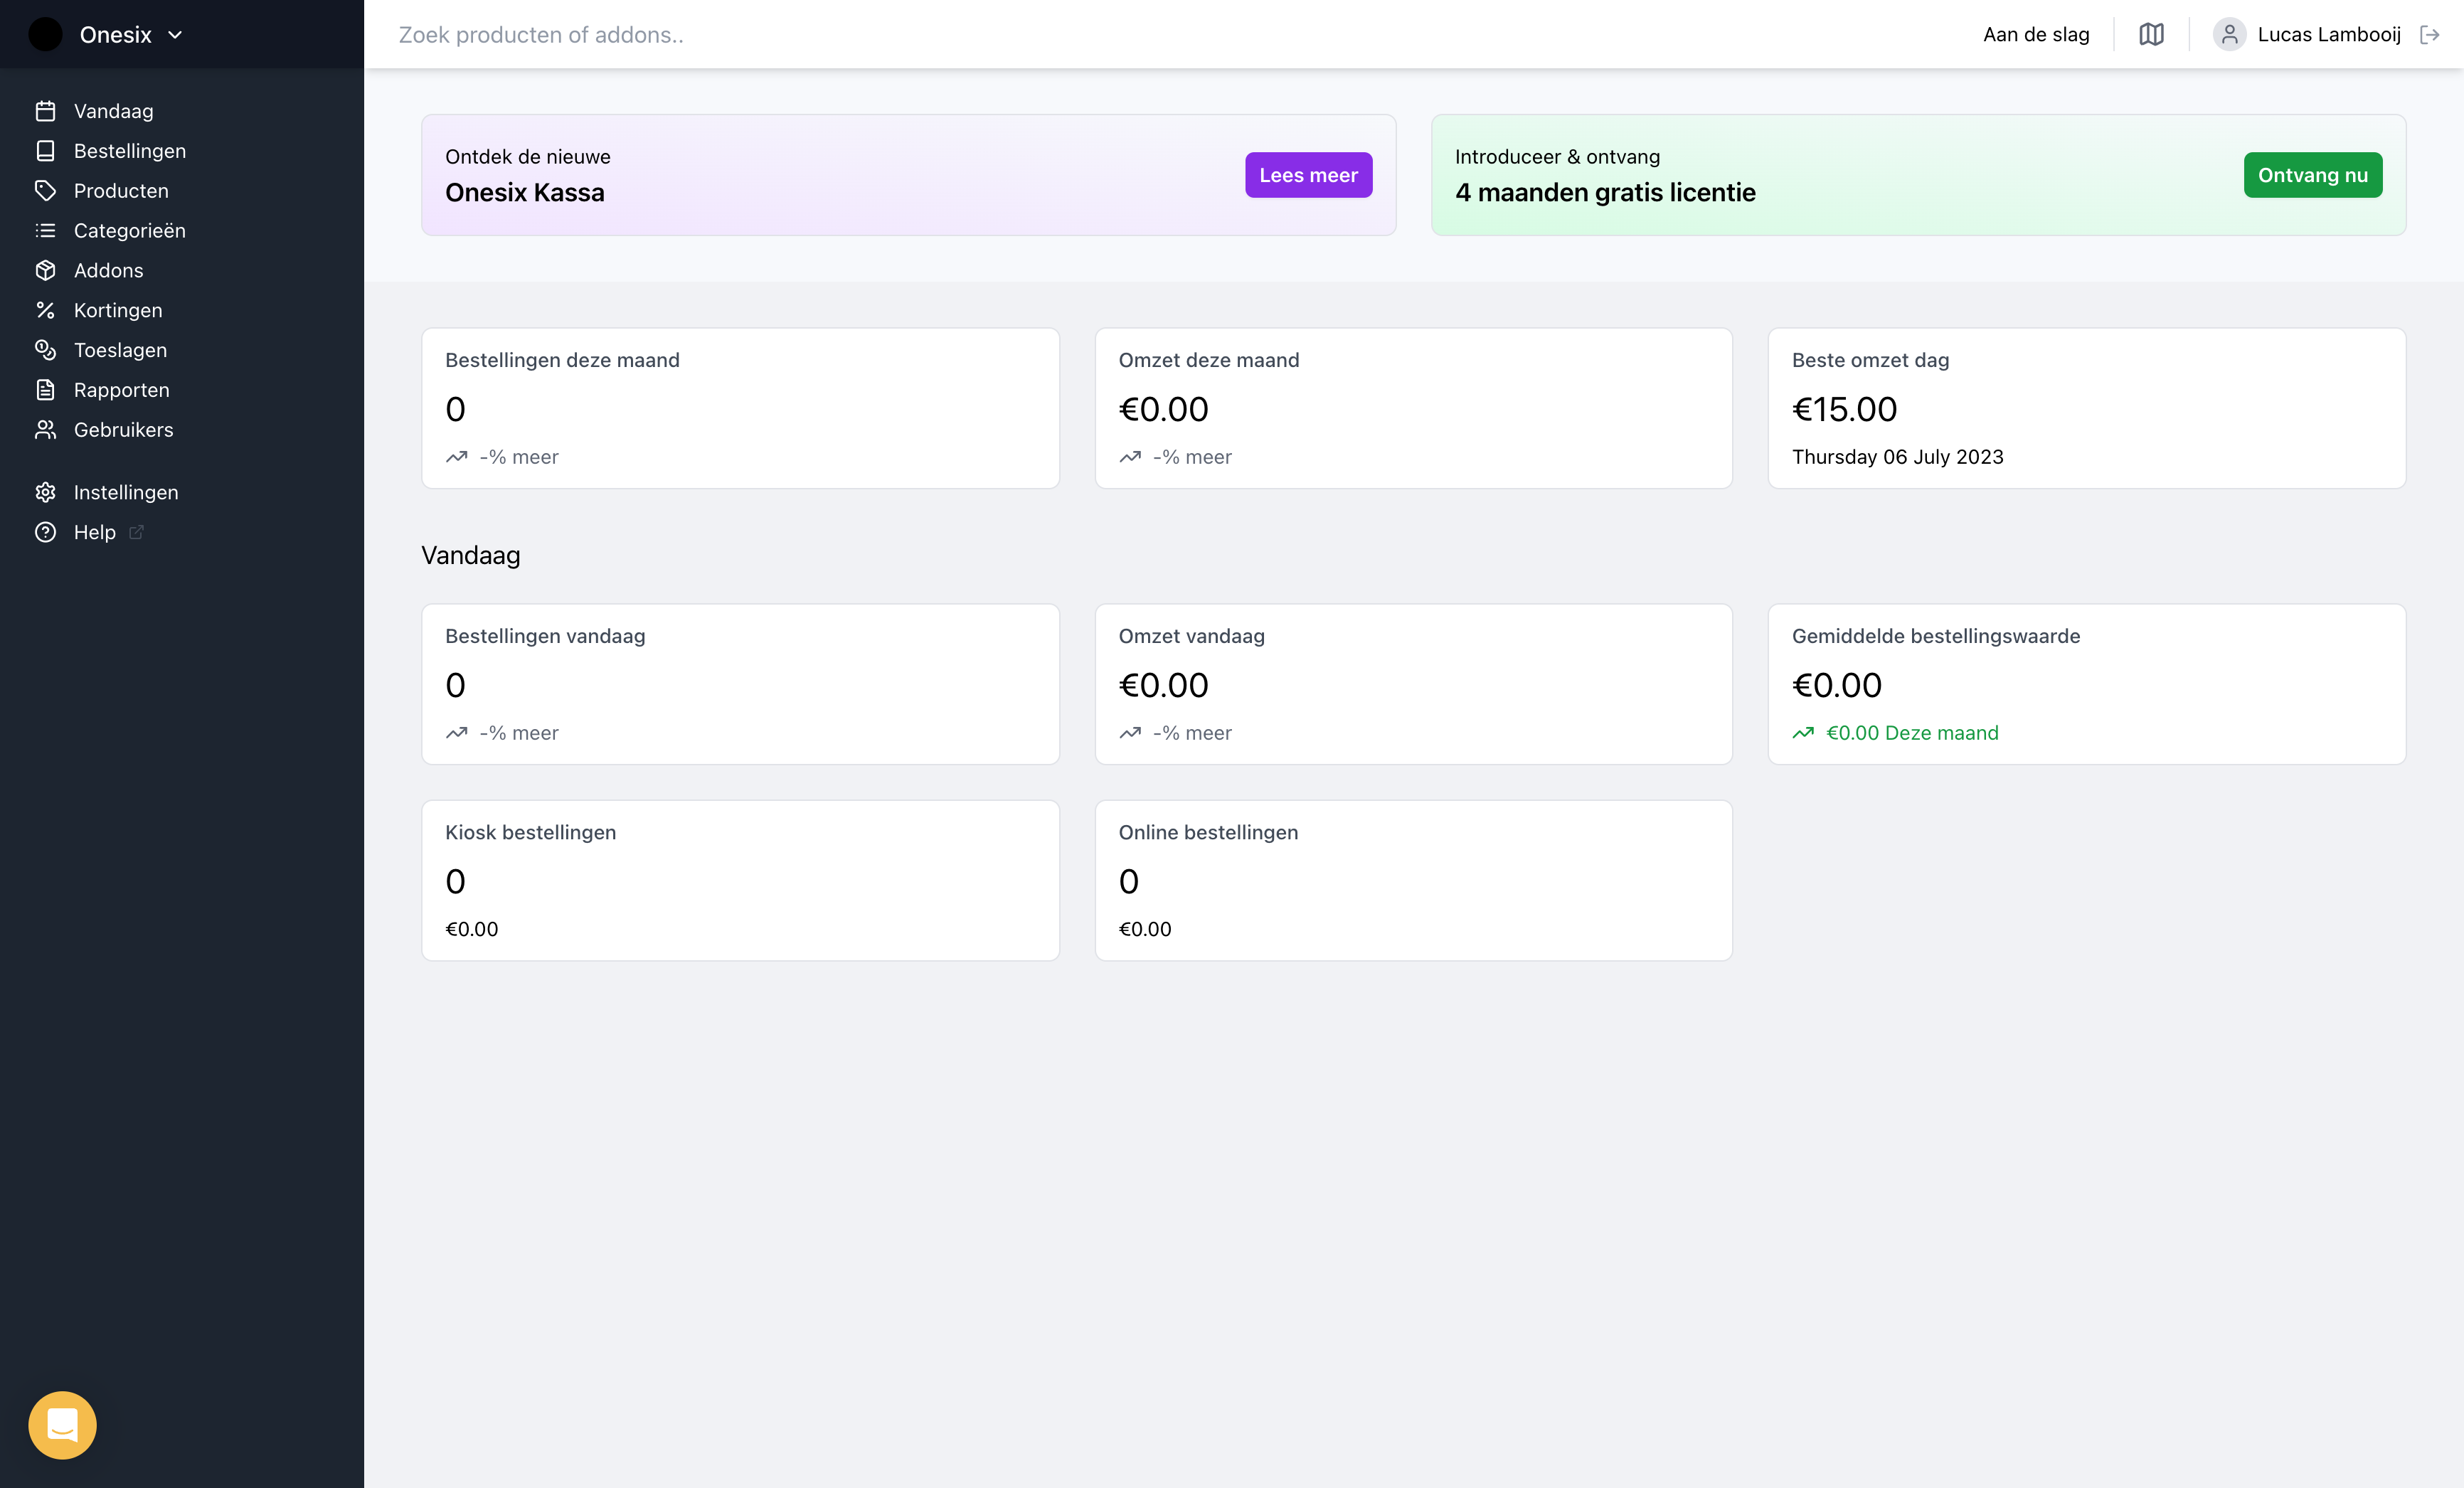Click the user avatar icon

pos(2229,35)
